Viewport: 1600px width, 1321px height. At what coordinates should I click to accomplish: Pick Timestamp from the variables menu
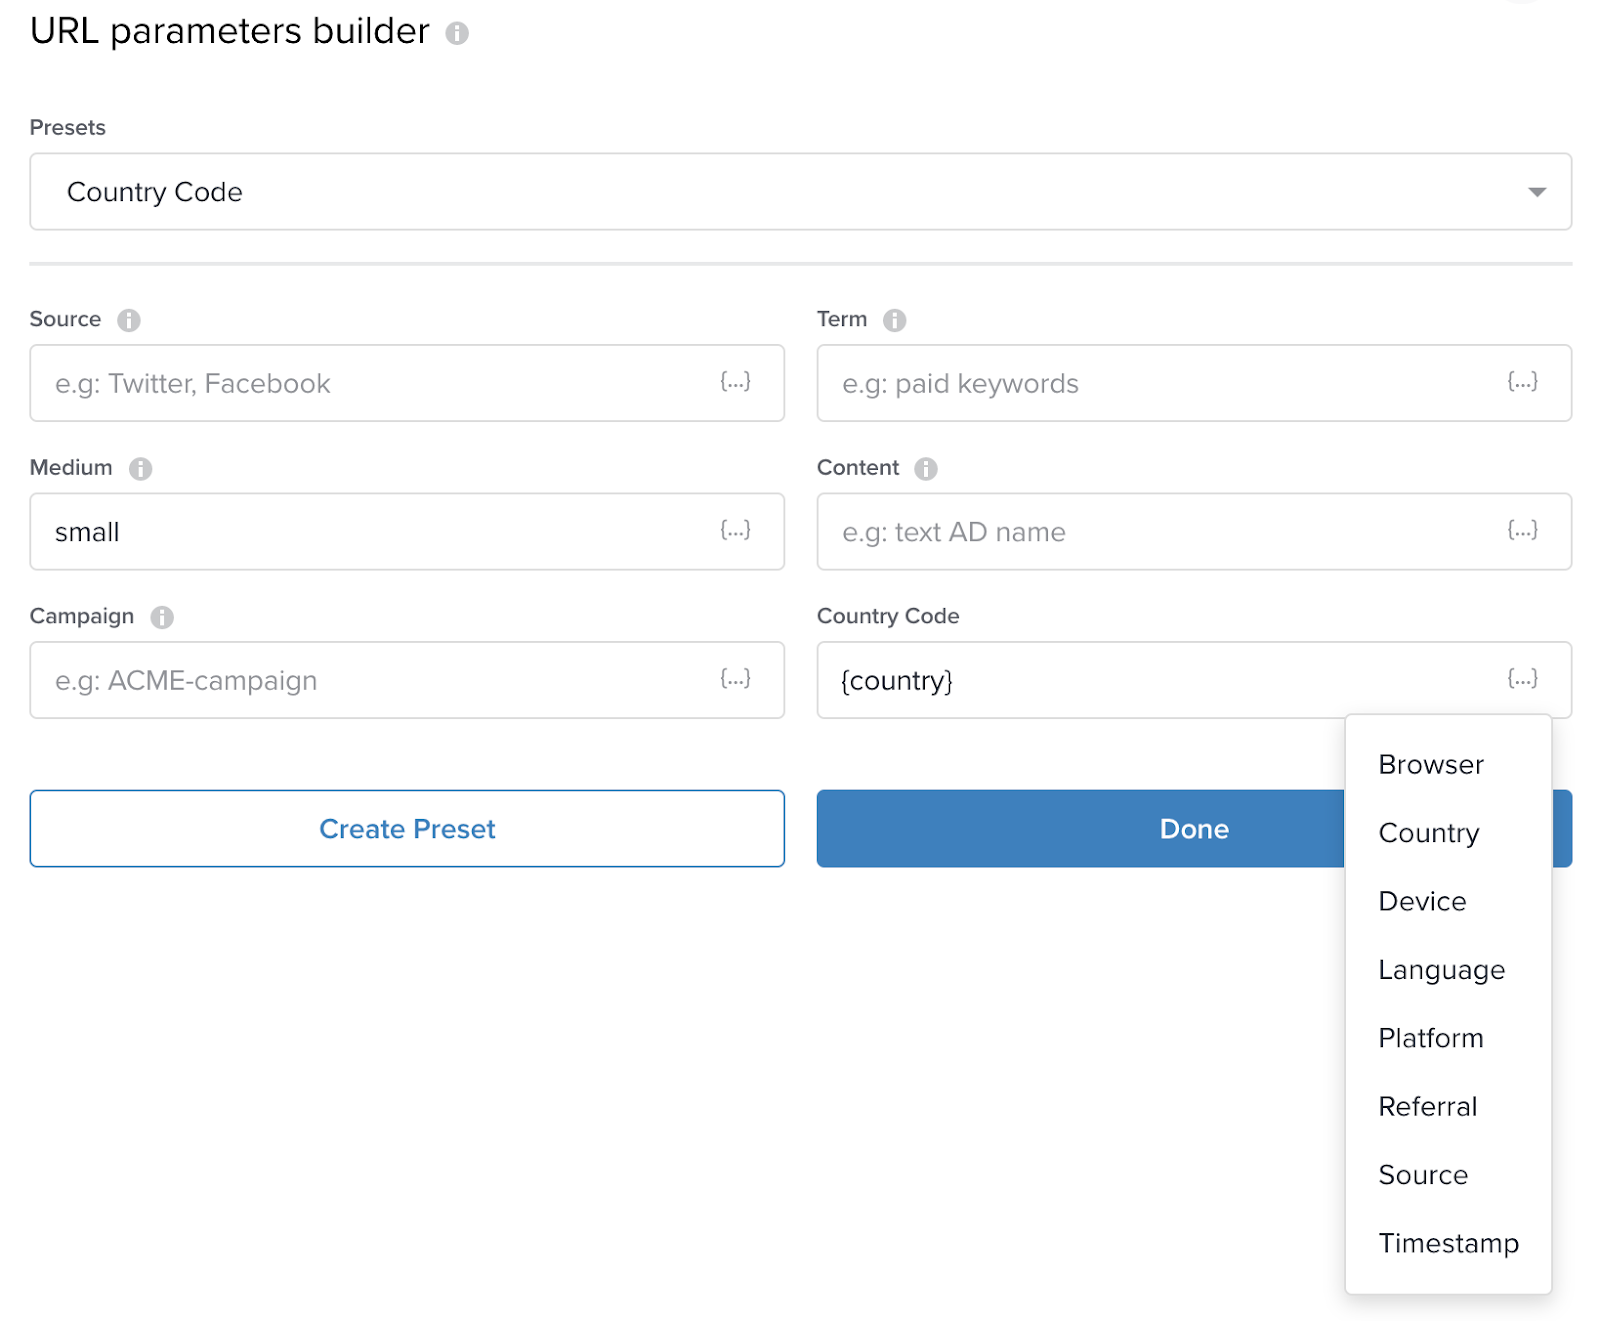tap(1448, 1243)
